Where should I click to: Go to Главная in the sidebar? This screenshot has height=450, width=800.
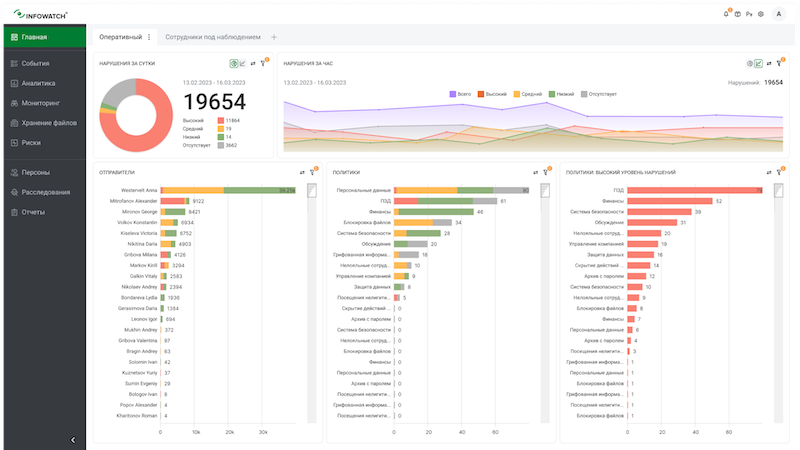point(45,37)
